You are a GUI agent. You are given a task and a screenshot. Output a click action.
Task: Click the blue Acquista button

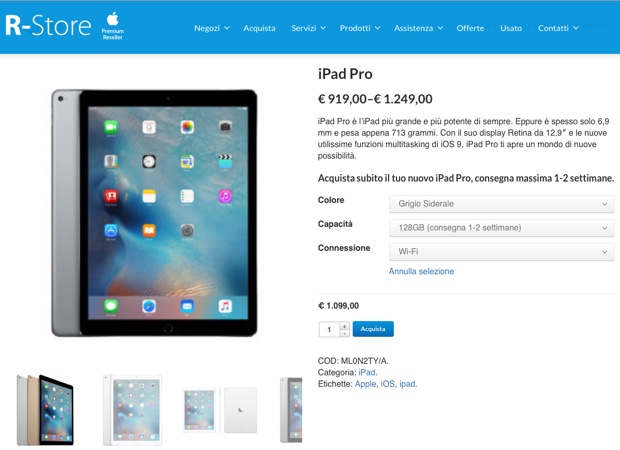tap(373, 329)
